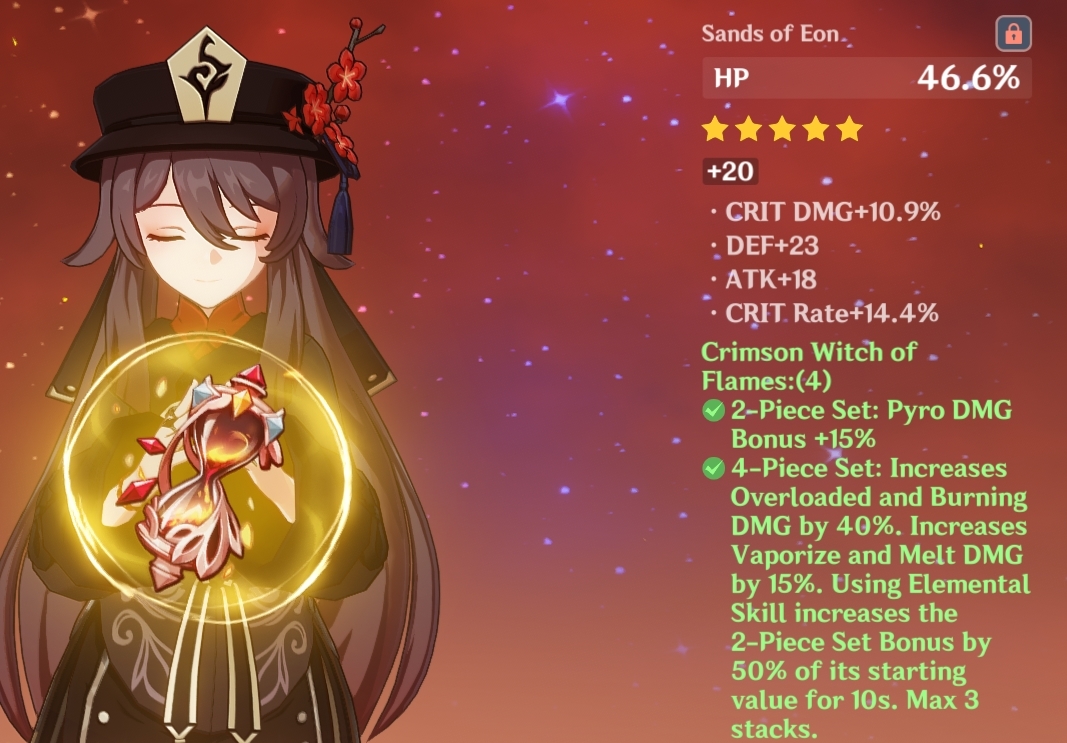Image resolution: width=1067 pixels, height=743 pixels.
Task: Click the 4-Piece Set bonus description
Action: pos(879,599)
